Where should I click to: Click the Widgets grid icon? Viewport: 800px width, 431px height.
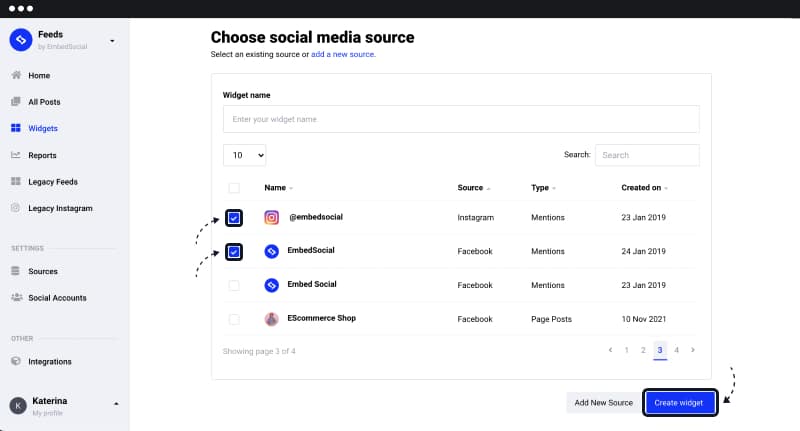coord(16,128)
